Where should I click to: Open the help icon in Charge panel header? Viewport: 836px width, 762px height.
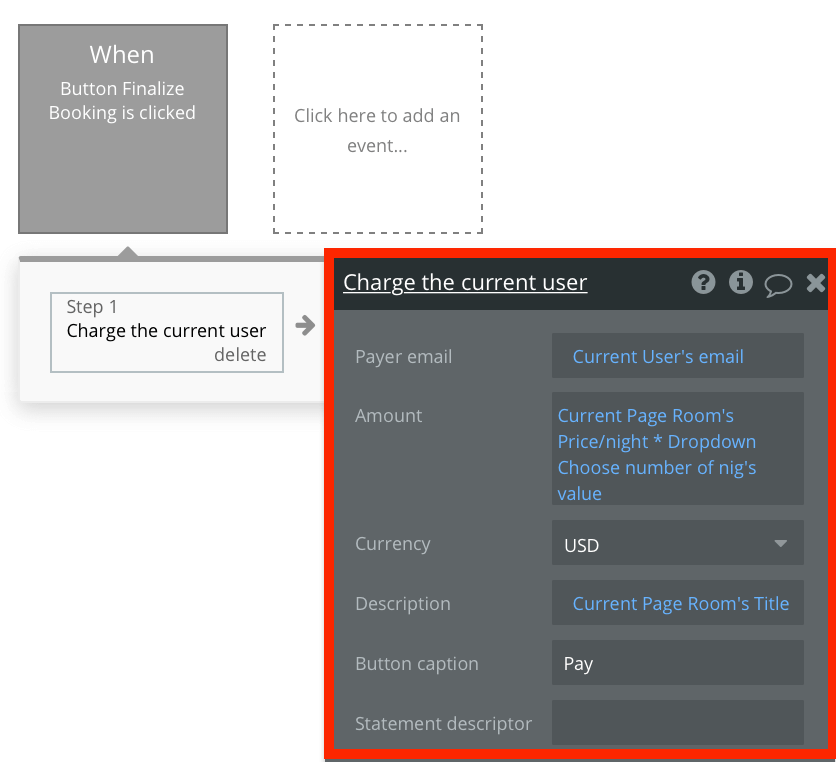click(703, 282)
